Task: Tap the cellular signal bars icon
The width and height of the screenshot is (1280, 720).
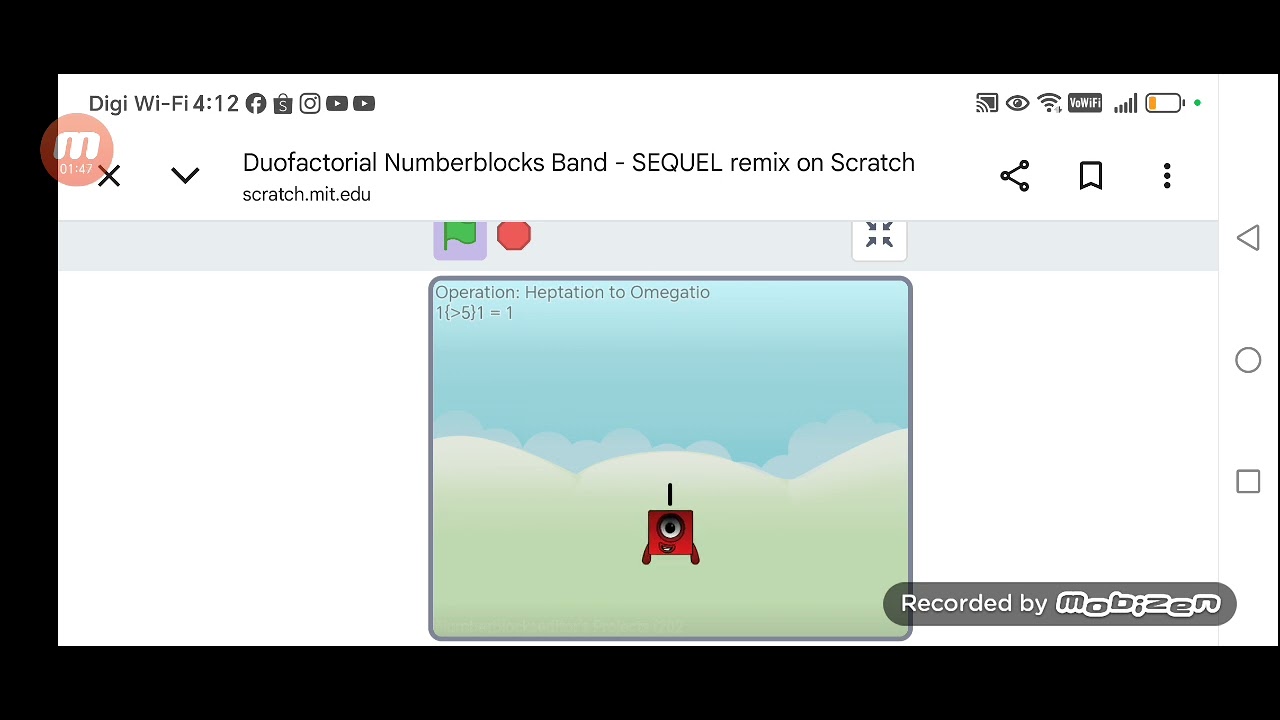Action: [1125, 103]
